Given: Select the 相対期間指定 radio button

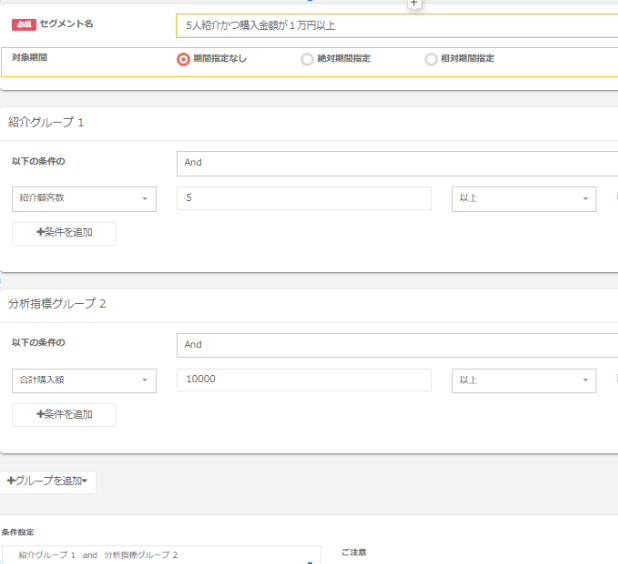Looking at the screenshot, I should [431, 59].
